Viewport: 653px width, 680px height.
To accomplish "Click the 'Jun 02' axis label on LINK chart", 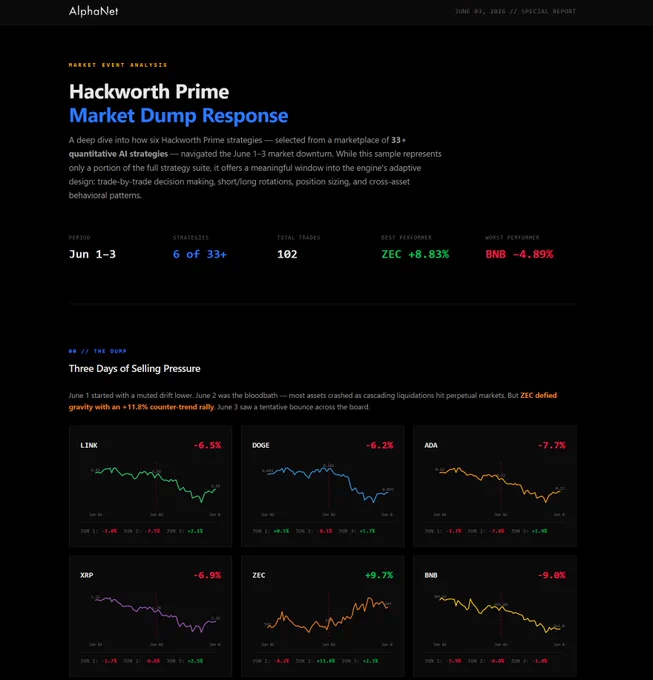I will coord(156,515).
